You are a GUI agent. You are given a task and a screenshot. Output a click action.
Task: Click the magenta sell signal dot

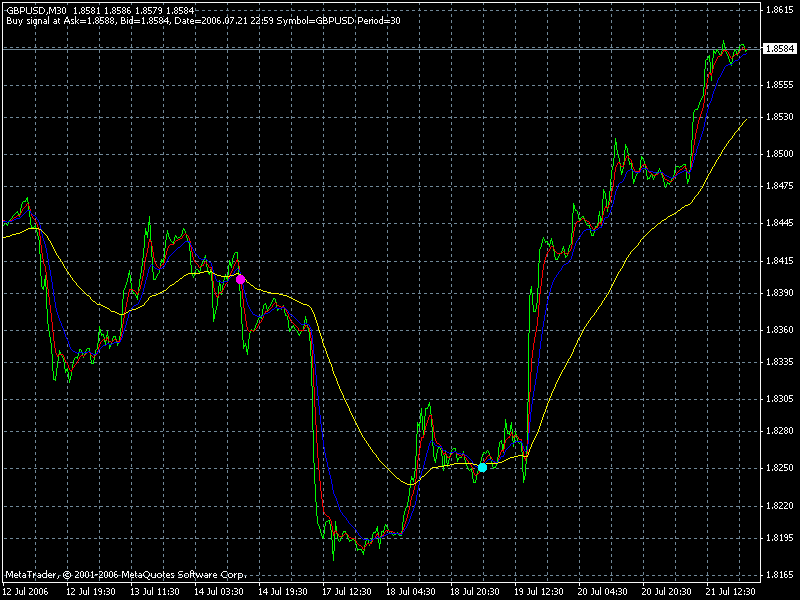click(240, 279)
